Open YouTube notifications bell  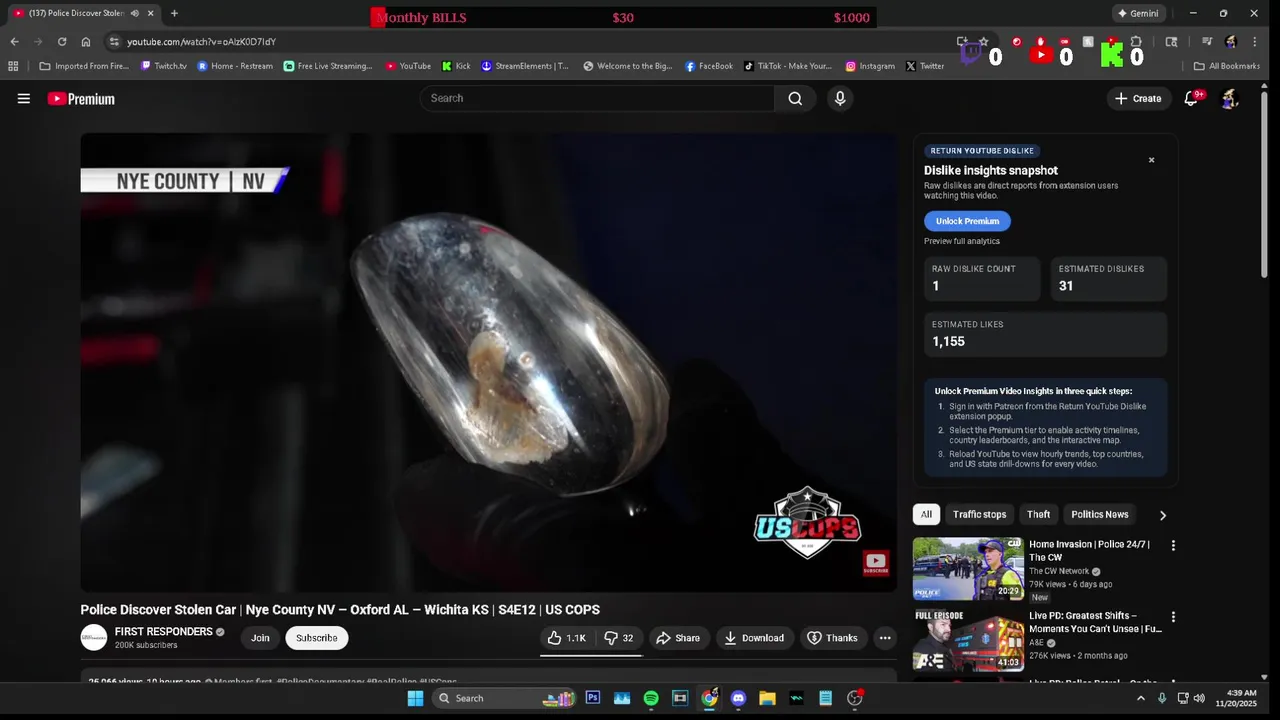point(1191,98)
